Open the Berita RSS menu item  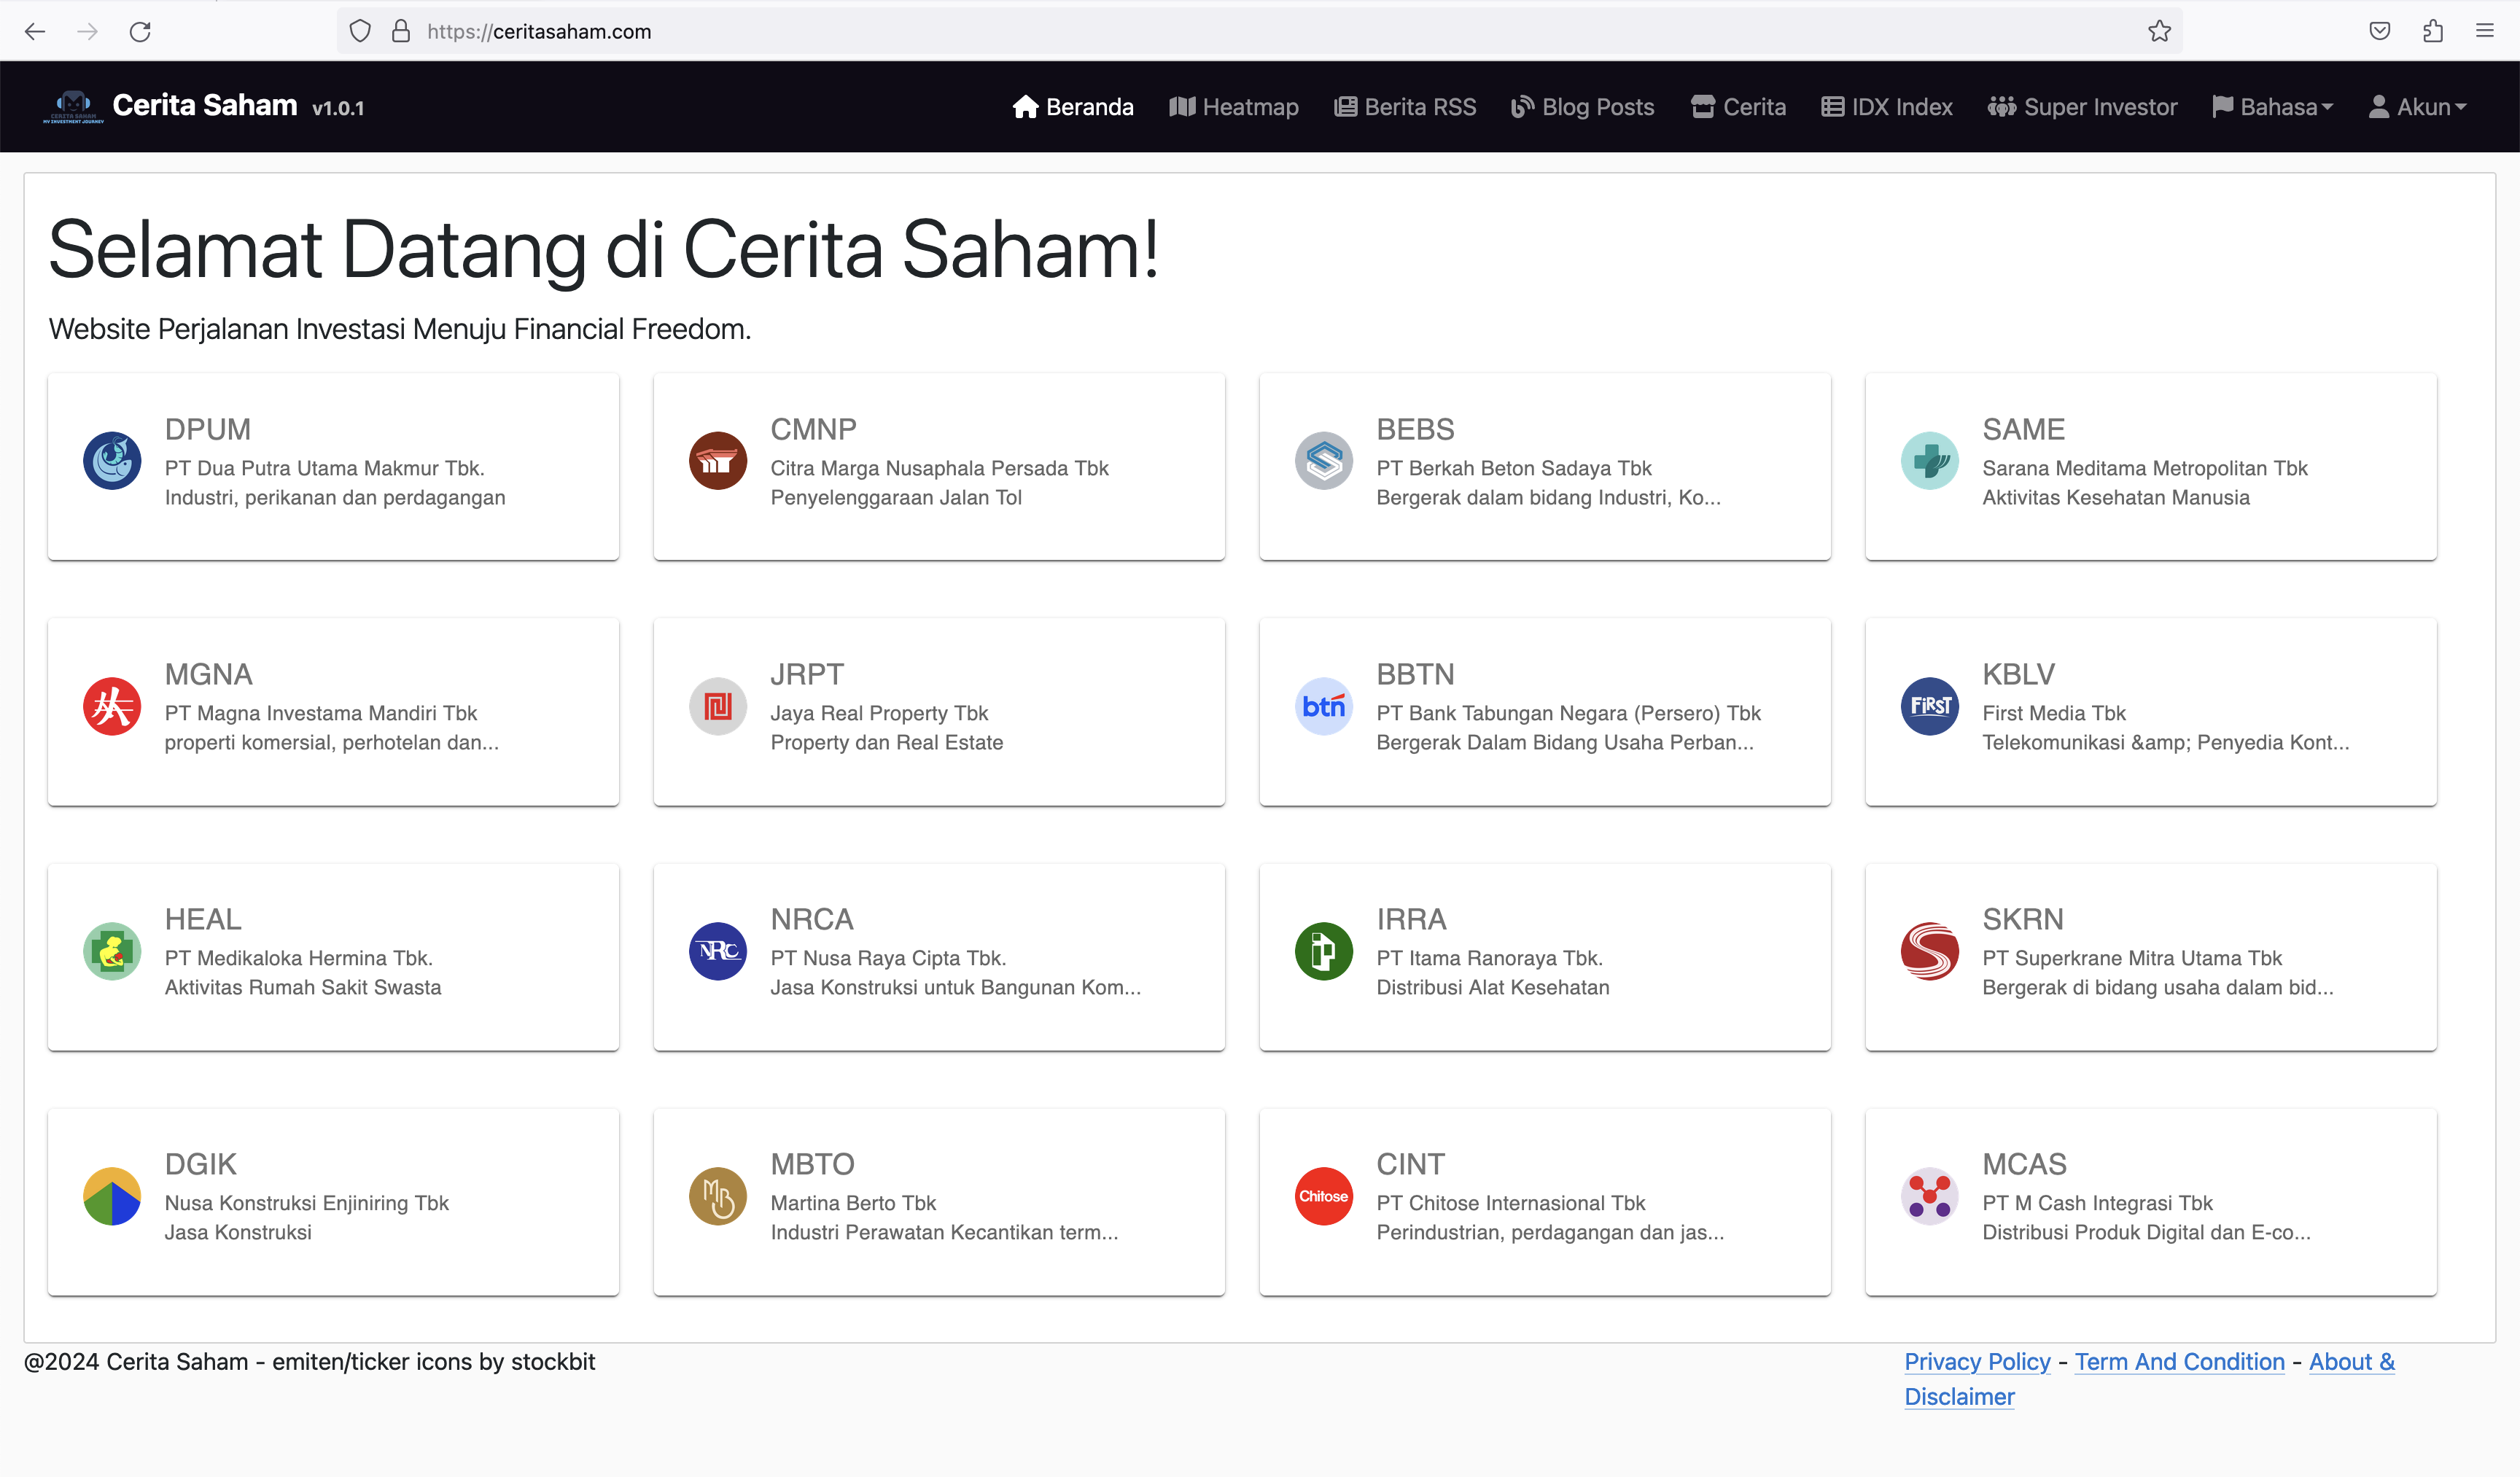[x=1405, y=107]
